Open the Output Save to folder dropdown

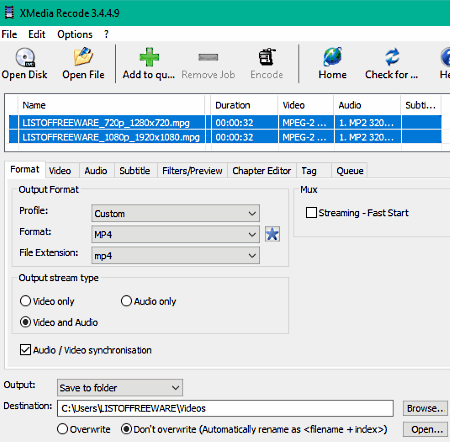coord(120,388)
